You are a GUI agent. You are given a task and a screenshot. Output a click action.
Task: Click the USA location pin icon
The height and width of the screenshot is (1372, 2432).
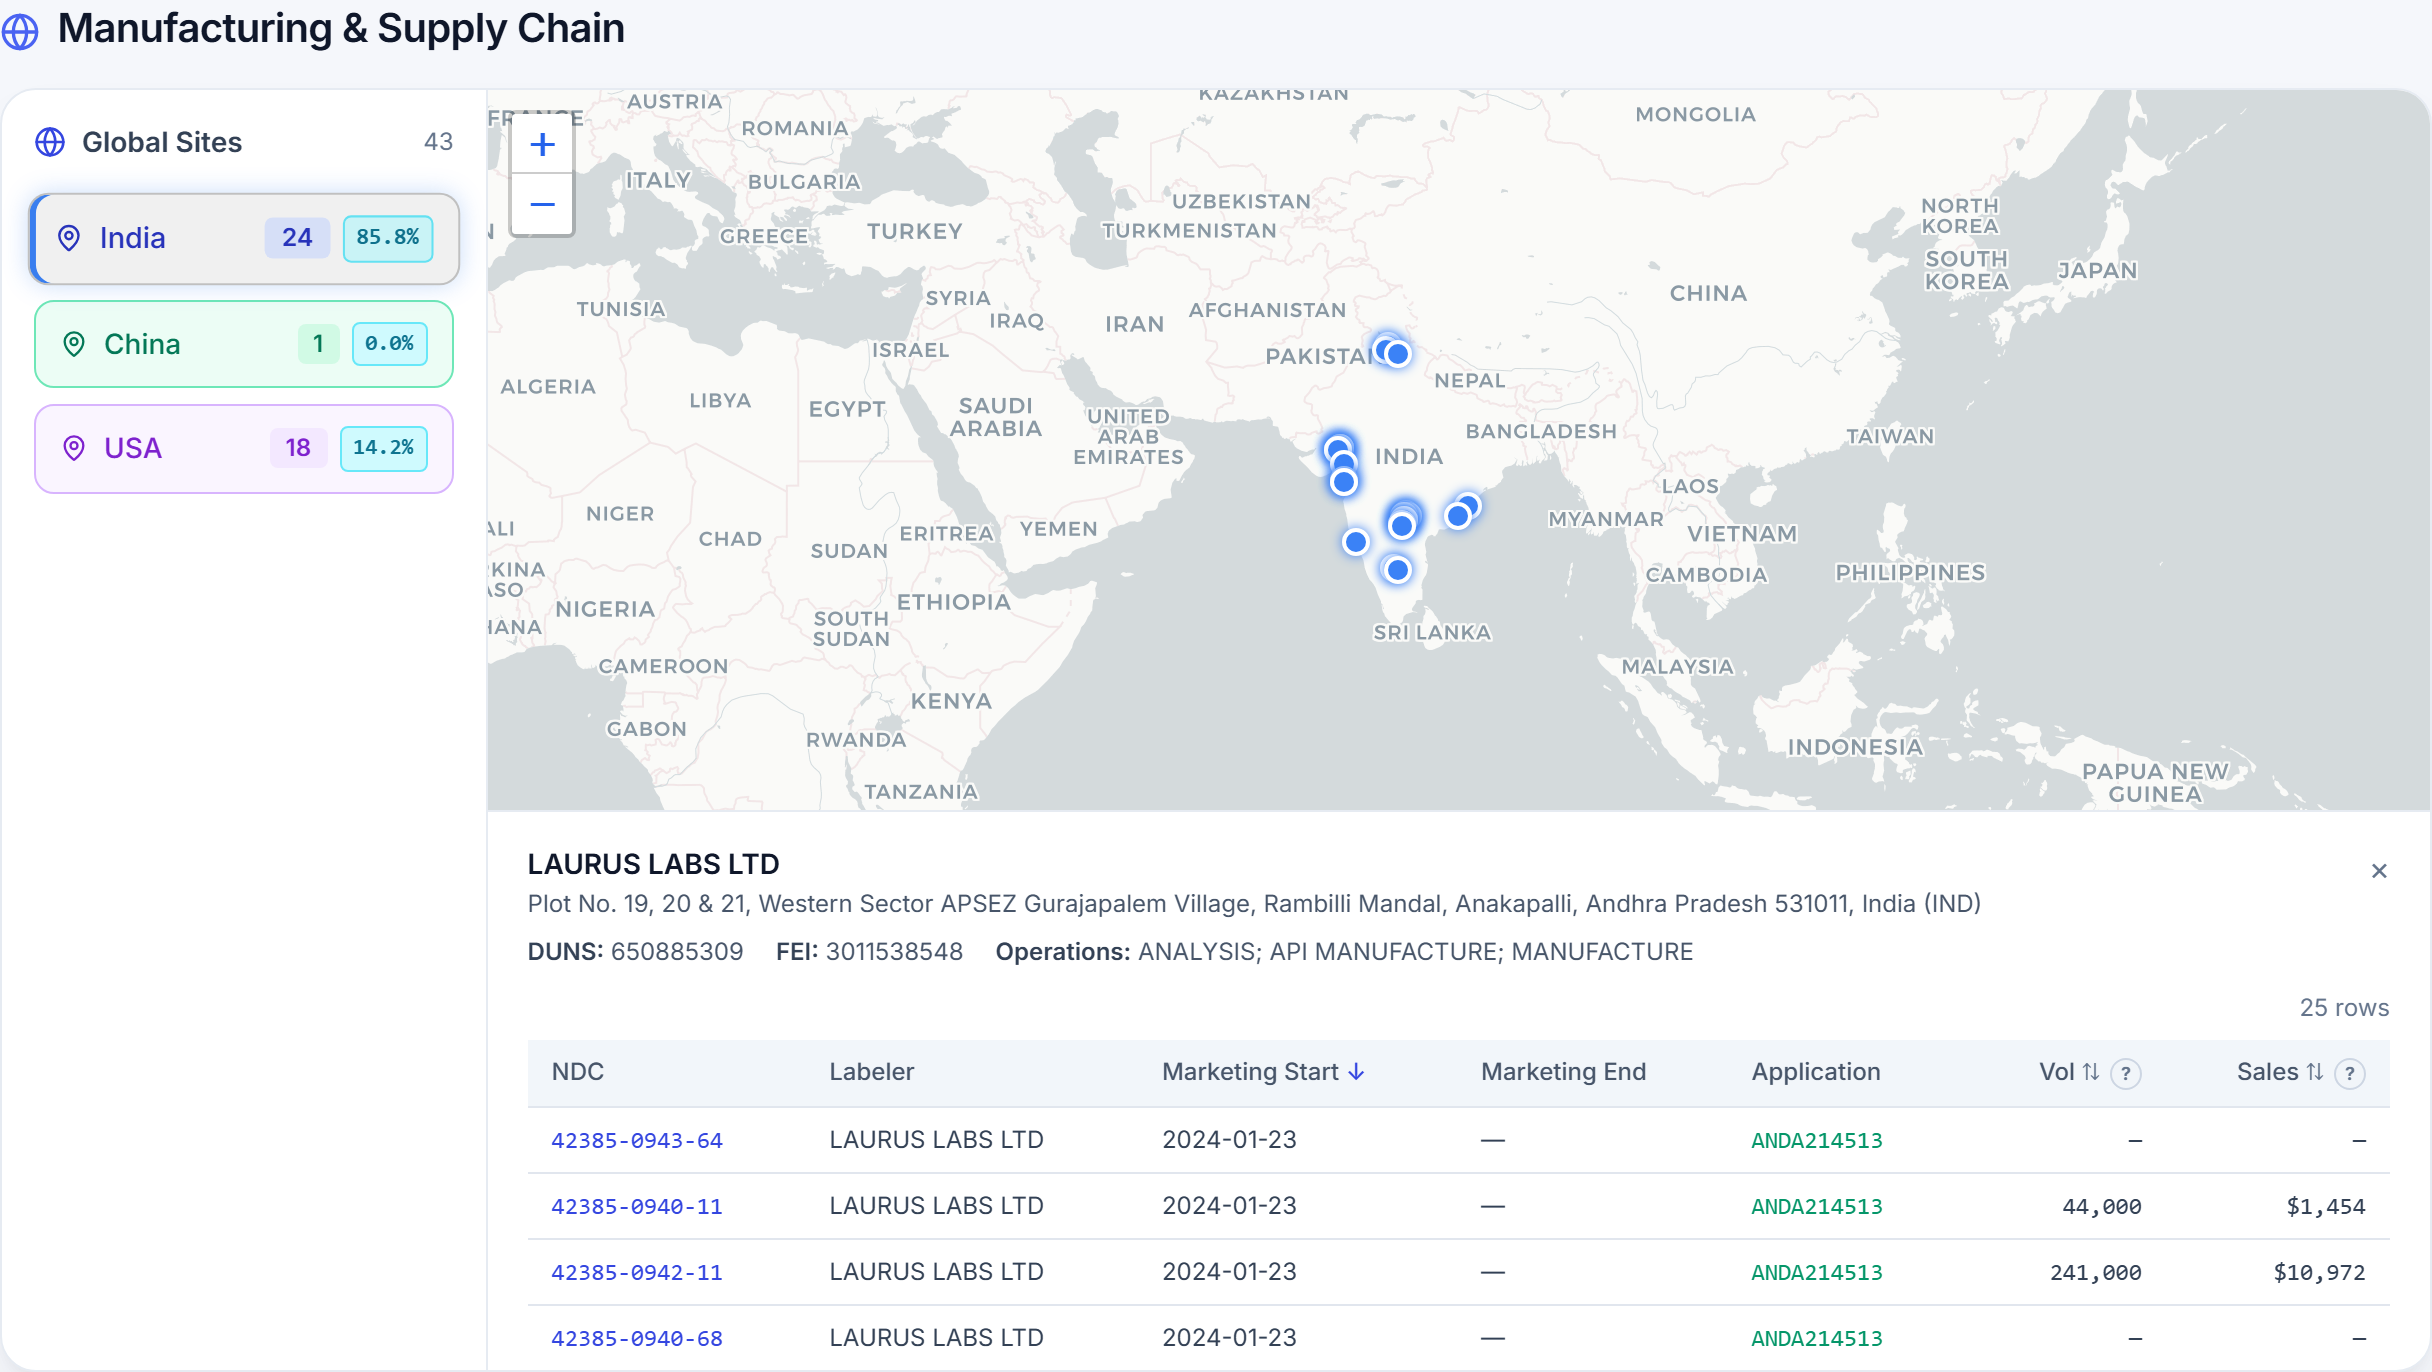(x=74, y=448)
